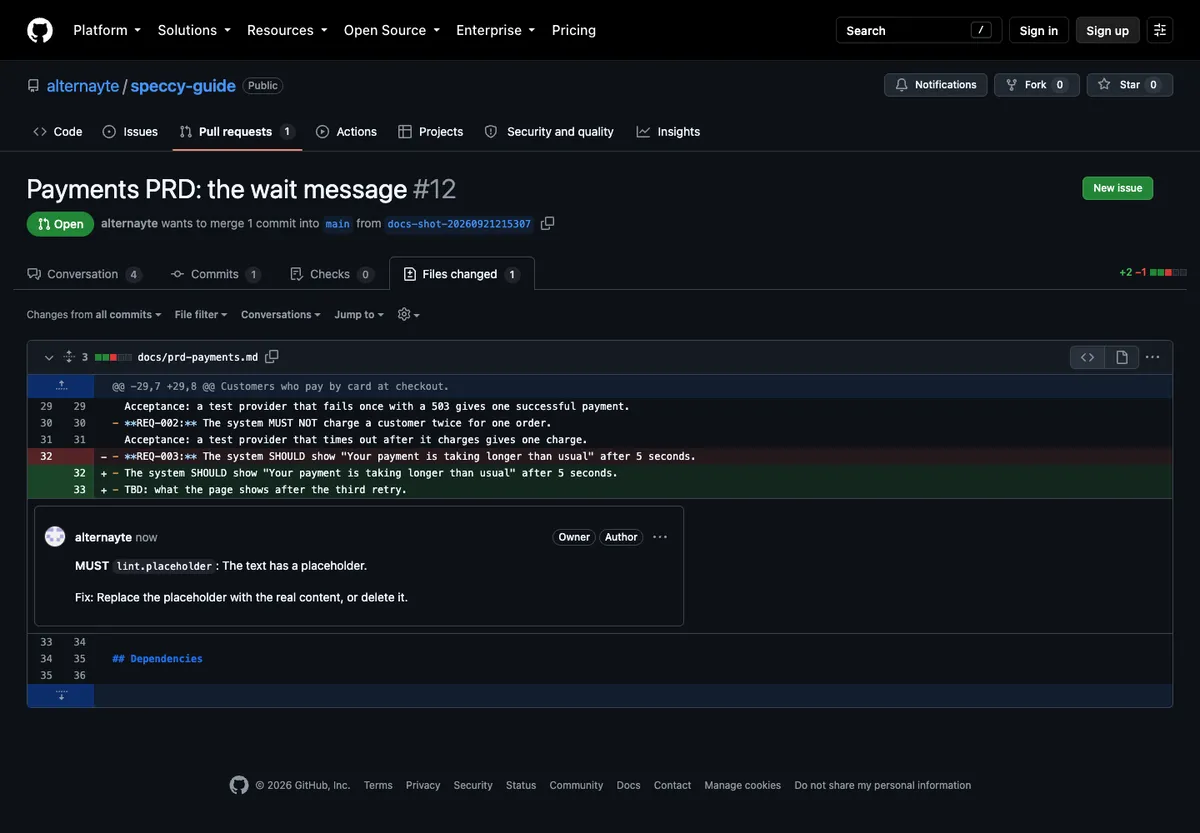Select the Files changed tab
The image size is (1200, 833).
click(462, 274)
